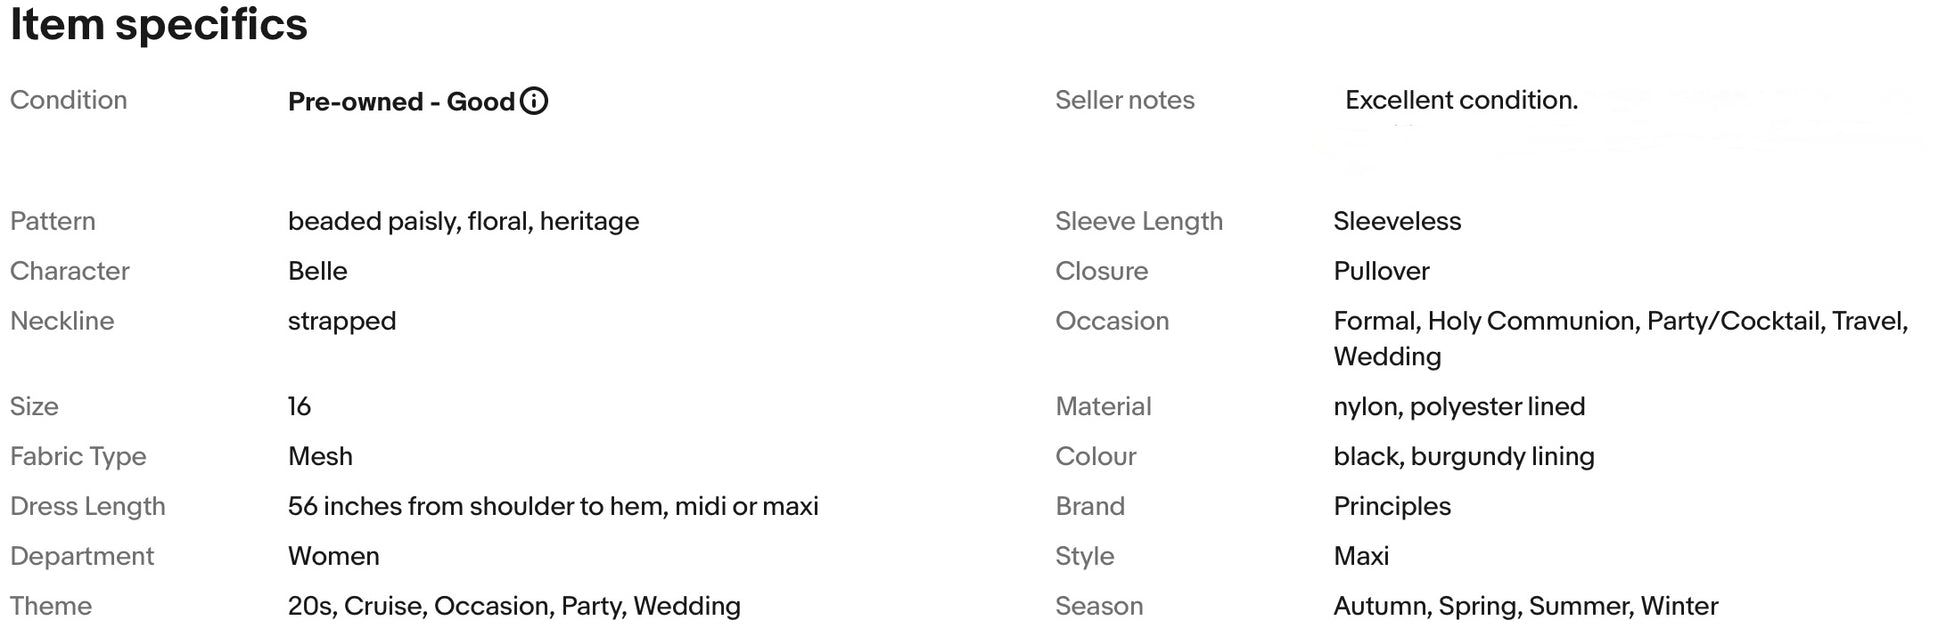Select the Fabric Type value Mesh
Image resolution: width=1946 pixels, height=637 pixels.
pyautogui.click(x=320, y=456)
